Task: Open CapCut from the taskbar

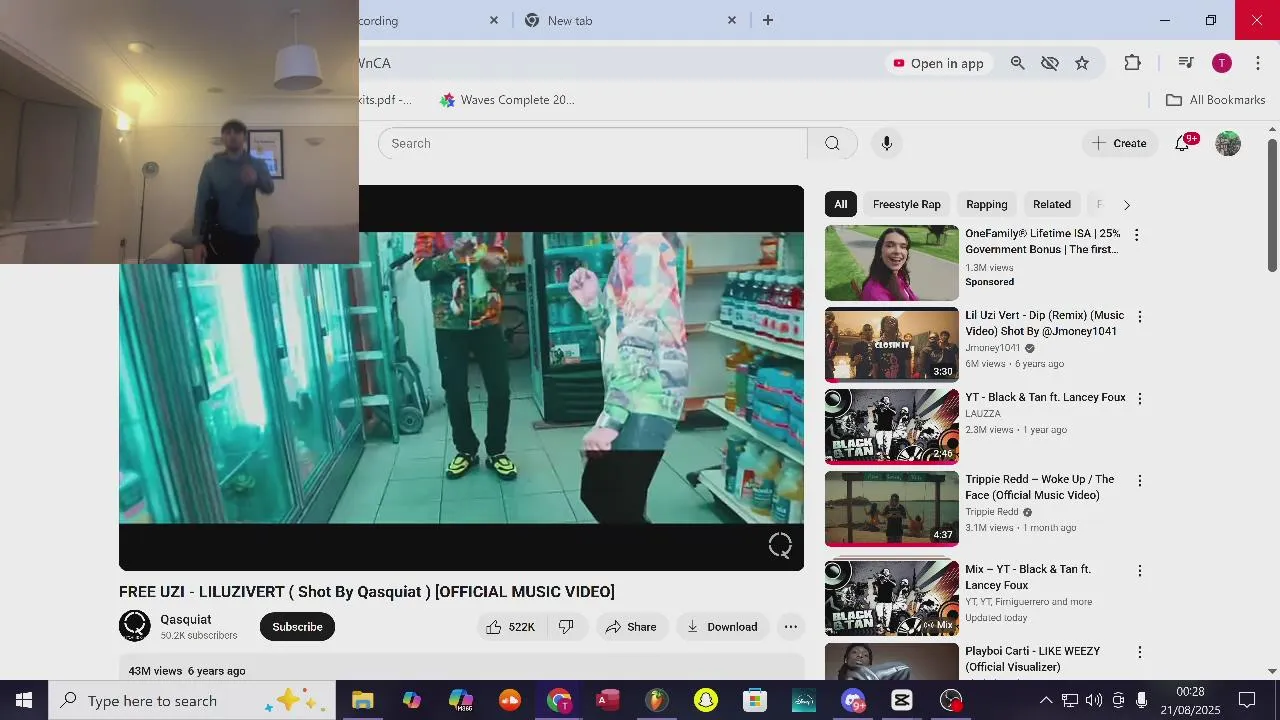Action: pos(902,700)
